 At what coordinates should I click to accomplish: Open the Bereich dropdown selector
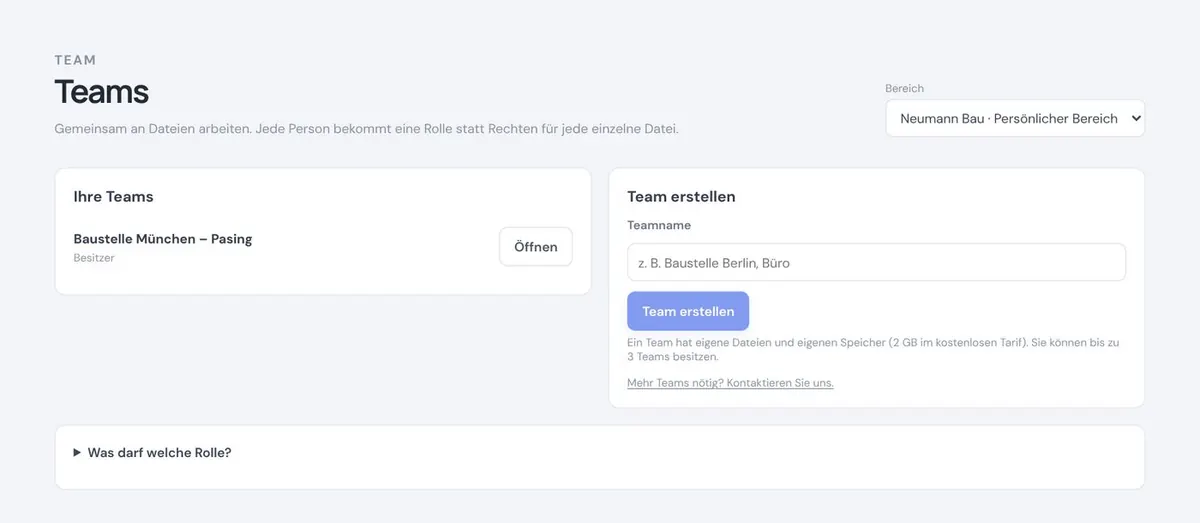[1015, 118]
